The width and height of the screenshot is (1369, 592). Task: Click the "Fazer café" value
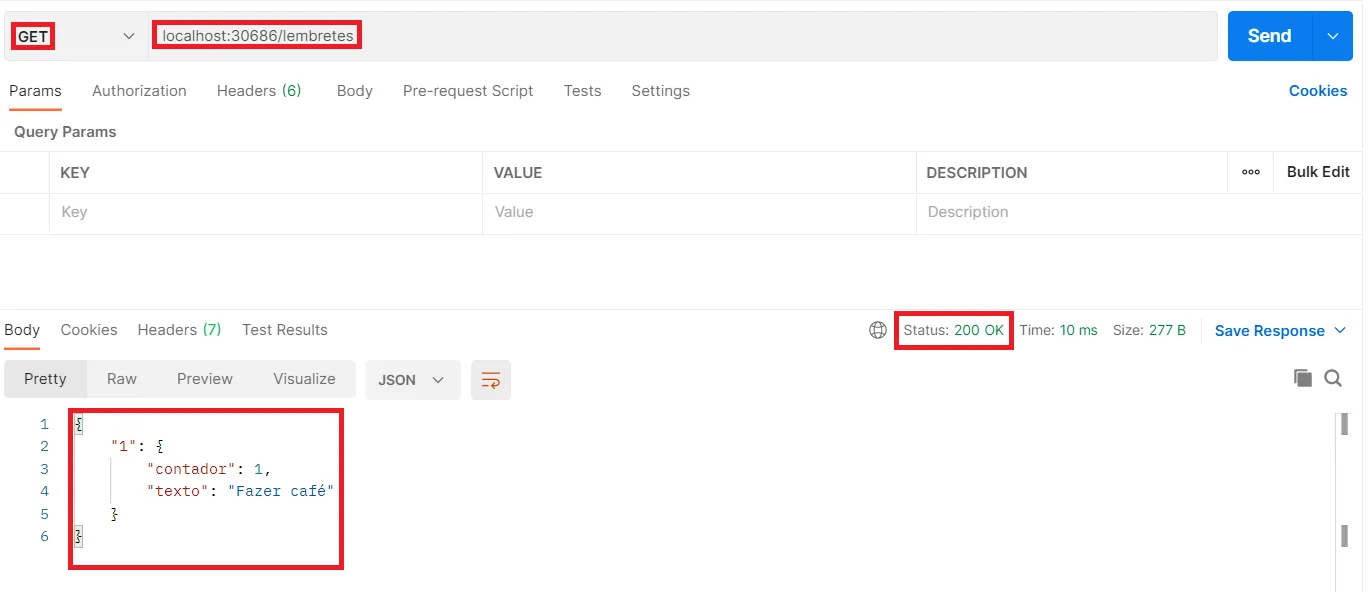[280, 491]
